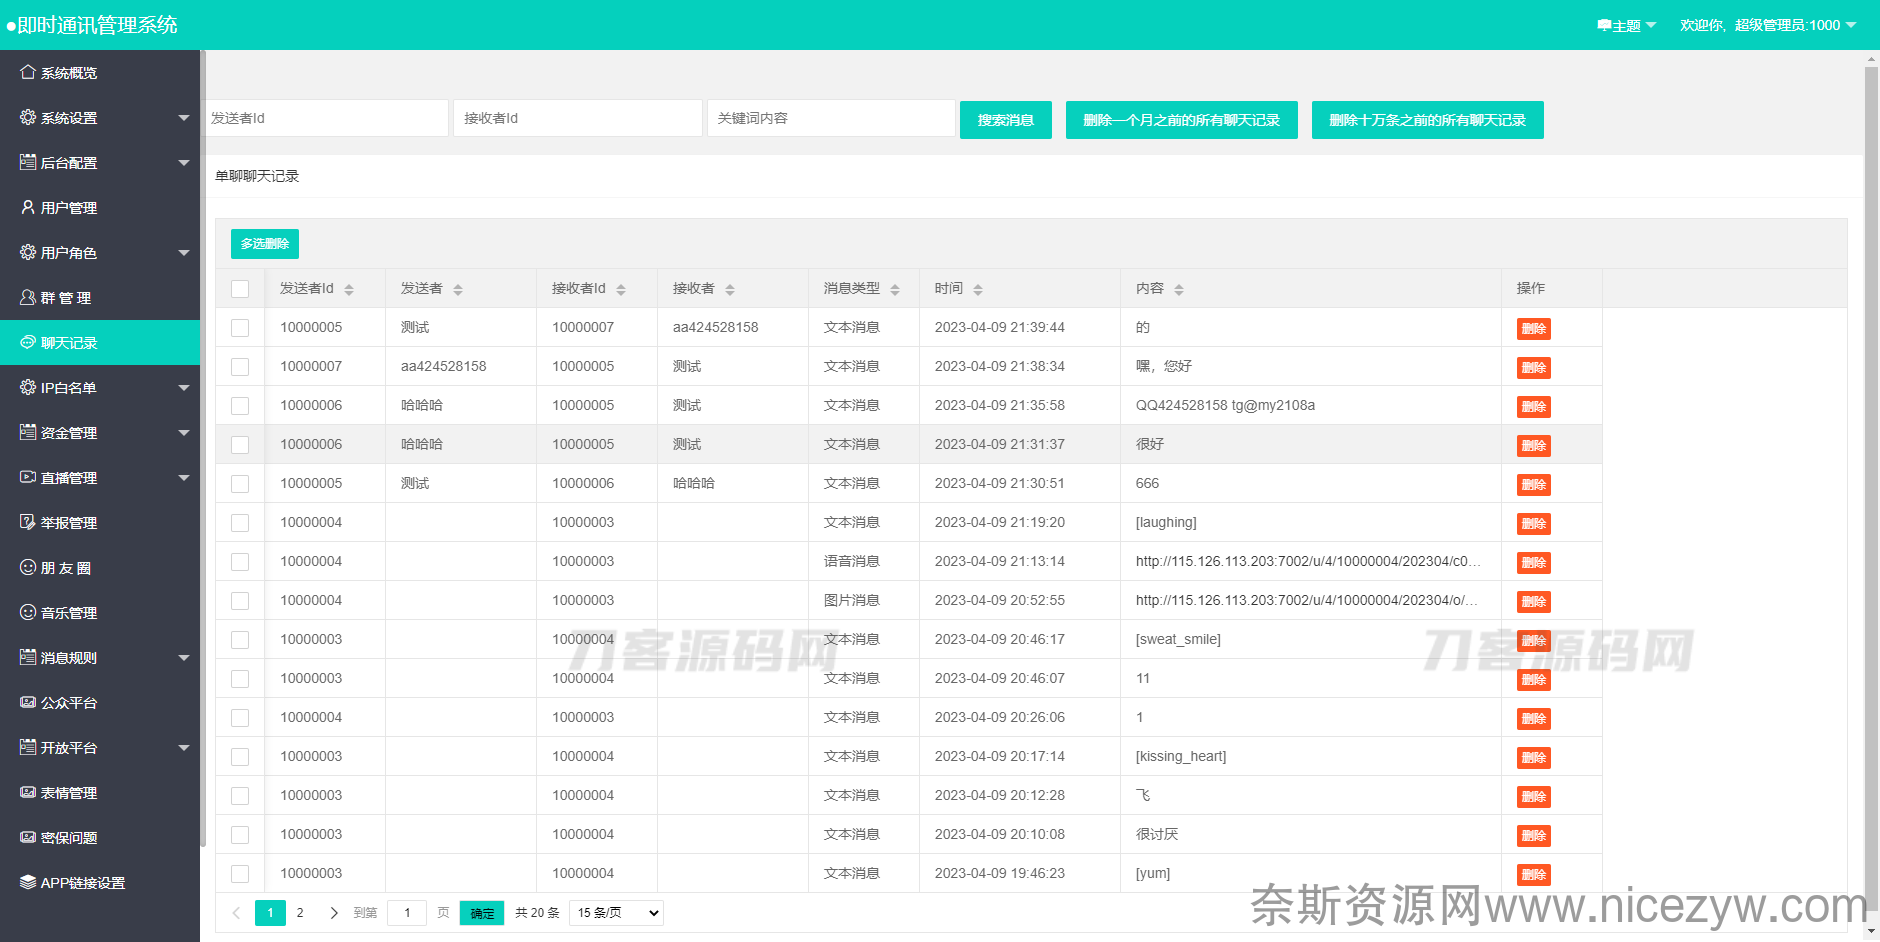This screenshot has height=942, width=1880.
Task: Check the row with [laughing] content
Action: (240, 523)
